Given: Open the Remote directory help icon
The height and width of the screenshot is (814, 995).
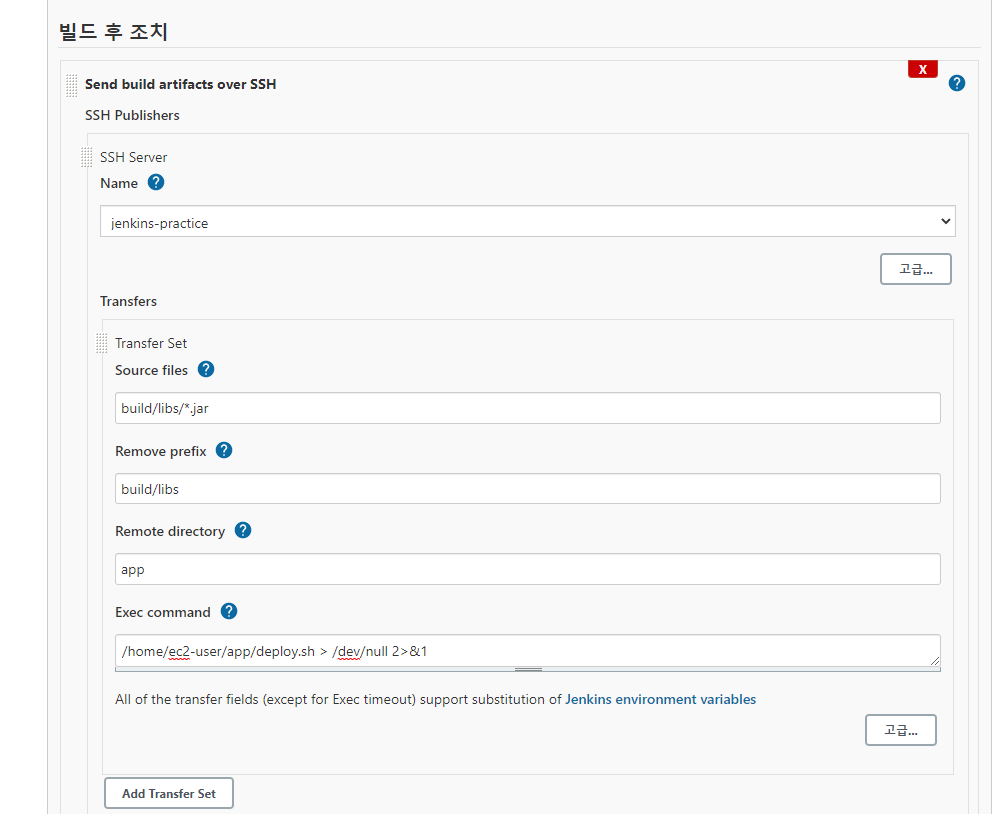Looking at the screenshot, I should point(242,530).
